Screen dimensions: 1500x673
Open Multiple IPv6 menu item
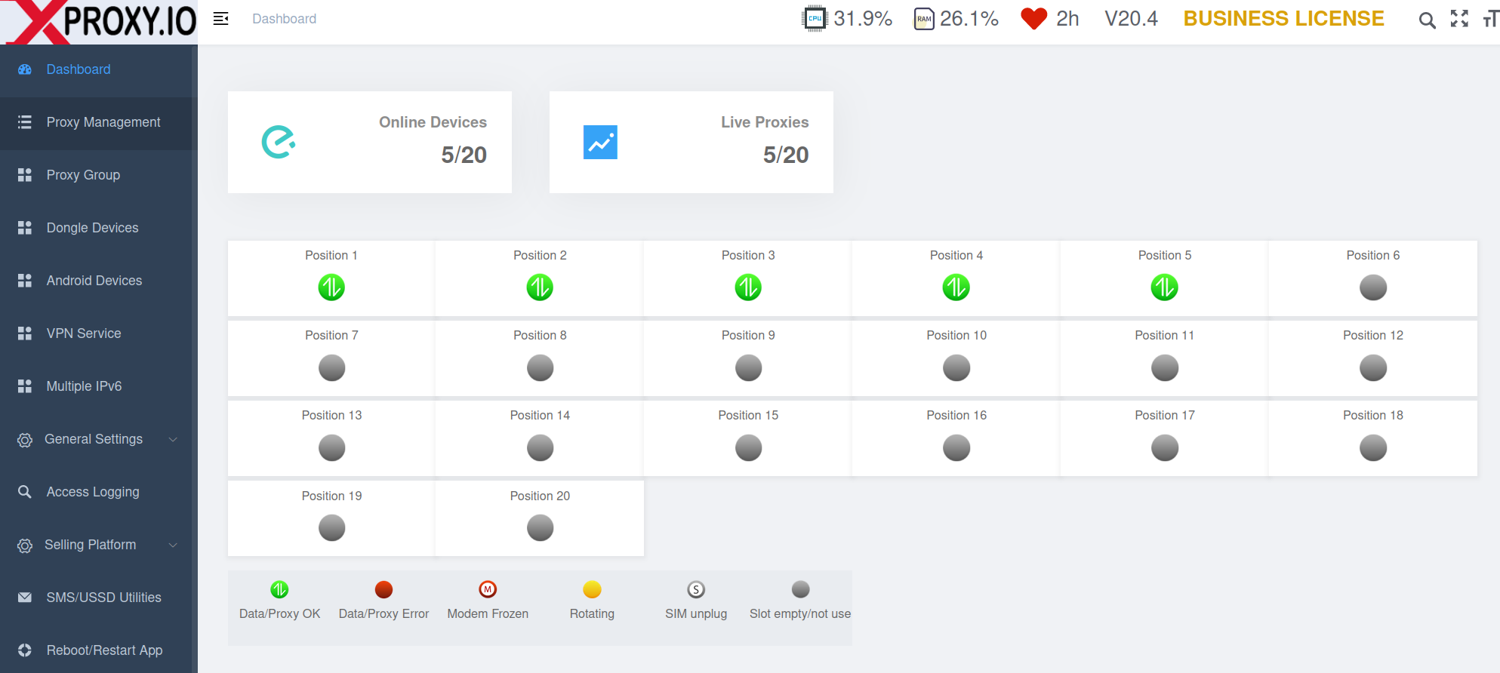[99, 386]
